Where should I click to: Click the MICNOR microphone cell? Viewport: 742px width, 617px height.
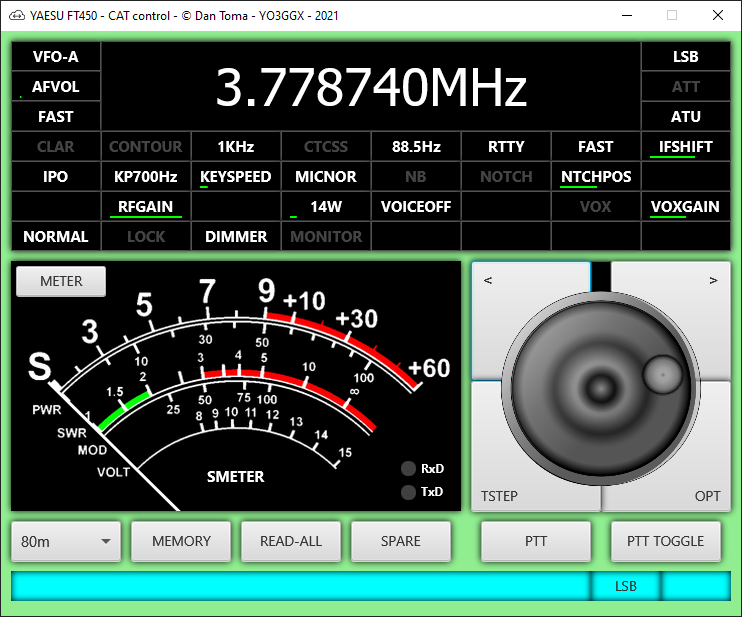click(x=326, y=176)
